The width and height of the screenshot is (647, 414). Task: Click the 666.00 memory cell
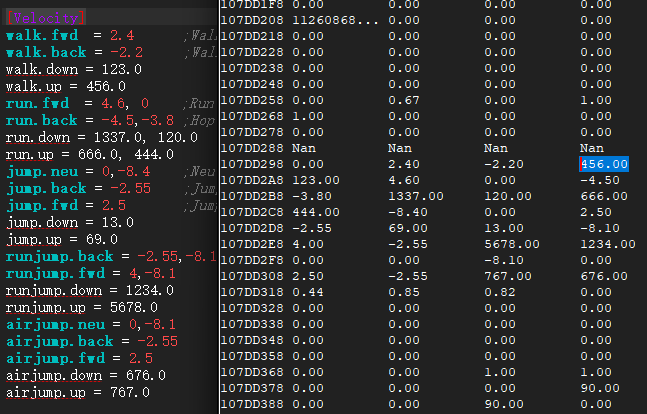(x=604, y=196)
